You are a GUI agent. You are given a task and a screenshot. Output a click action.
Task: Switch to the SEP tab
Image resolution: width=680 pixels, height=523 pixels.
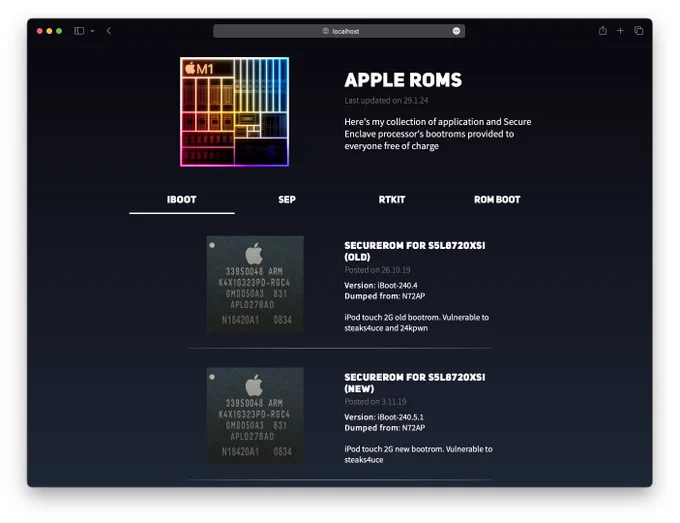click(287, 199)
